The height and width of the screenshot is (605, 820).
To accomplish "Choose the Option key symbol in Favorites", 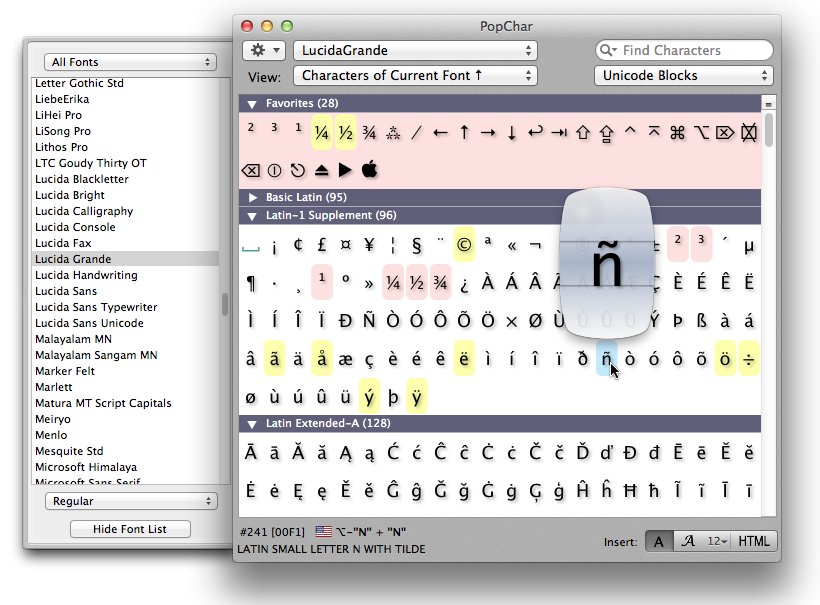I will tap(701, 132).
